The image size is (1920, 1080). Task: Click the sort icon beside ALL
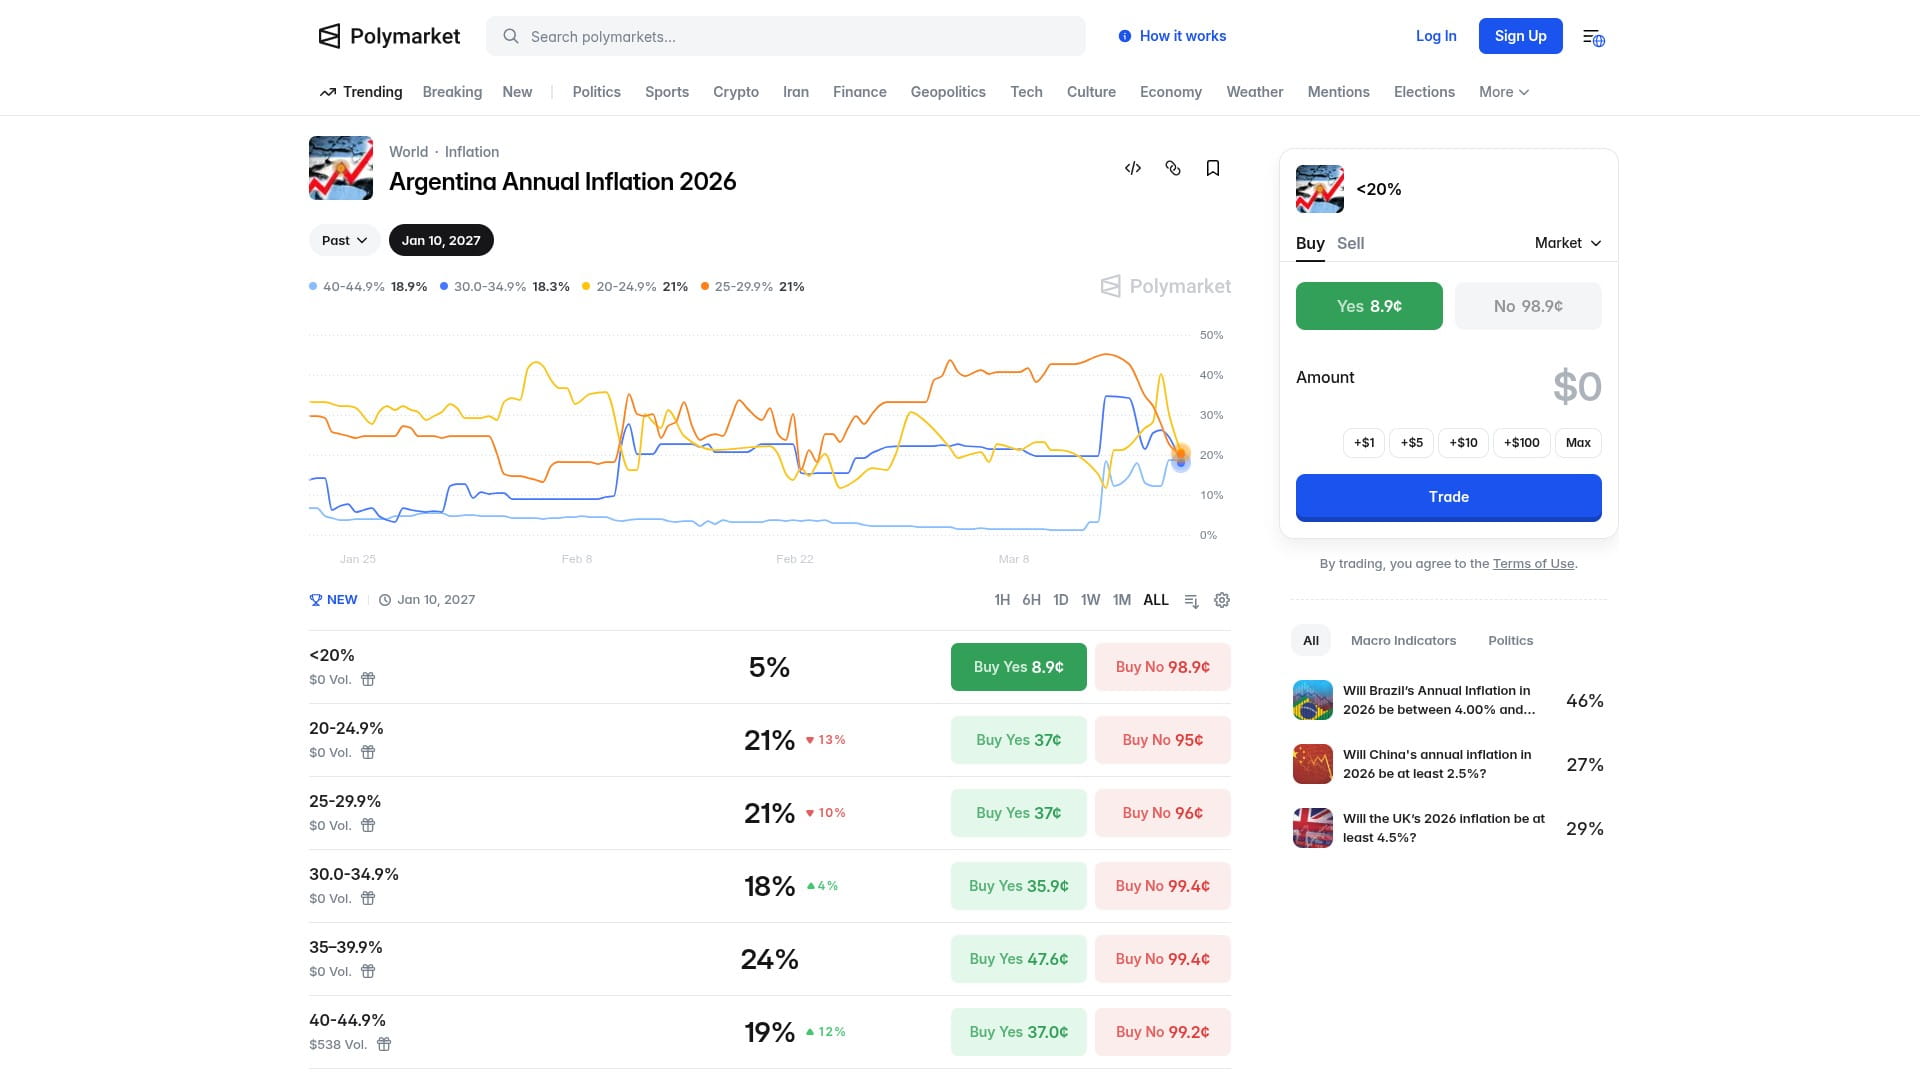pos(1191,600)
